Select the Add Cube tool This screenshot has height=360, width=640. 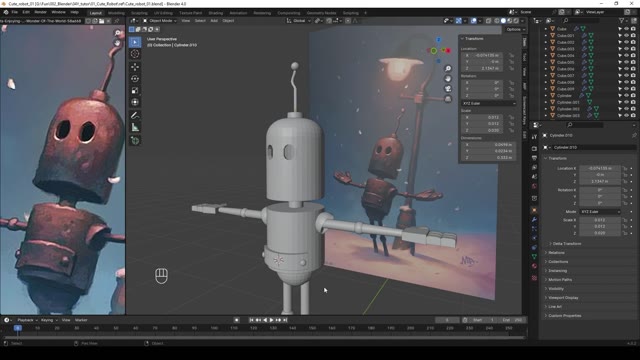click(135, 140)
